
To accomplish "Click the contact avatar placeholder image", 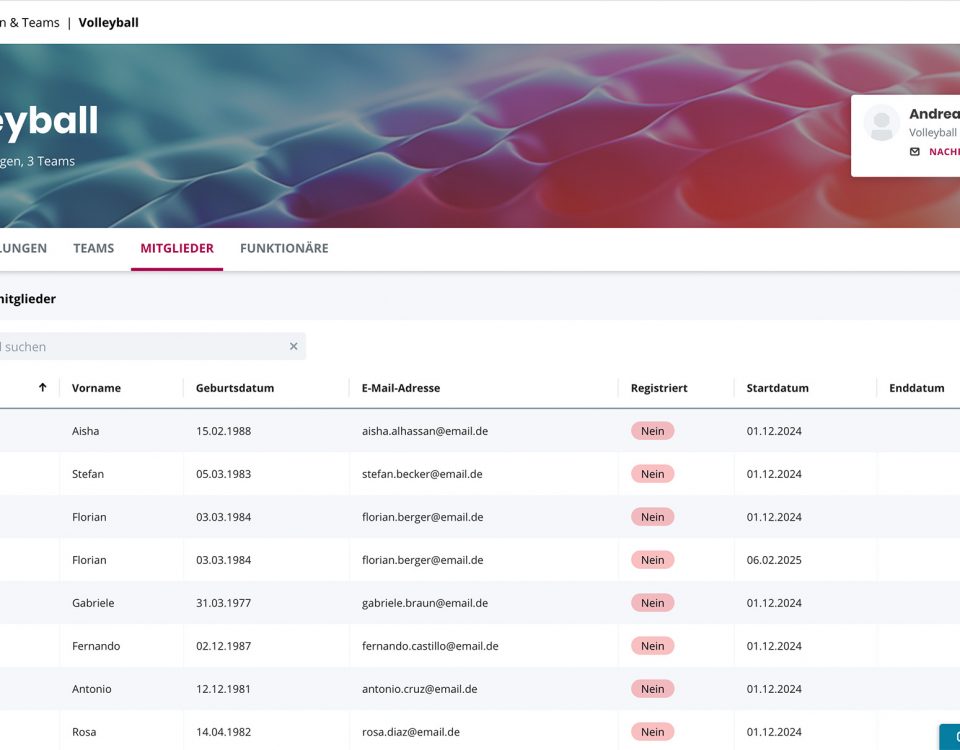I will pos(882,123).
